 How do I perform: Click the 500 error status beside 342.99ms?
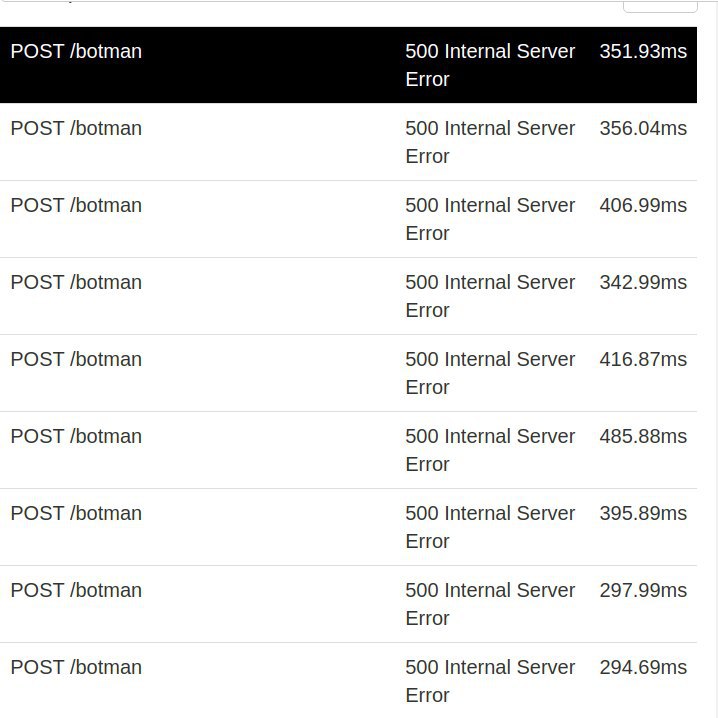490,296
